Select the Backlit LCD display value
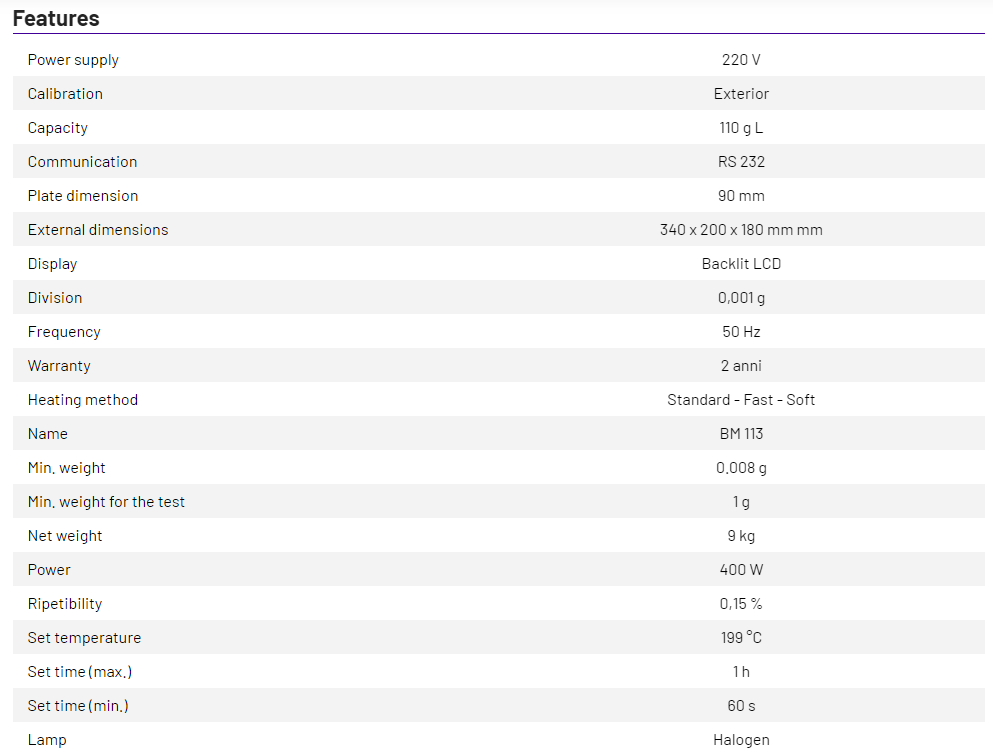This screenshot has width=993, height=756. click(x=741, y=264)
